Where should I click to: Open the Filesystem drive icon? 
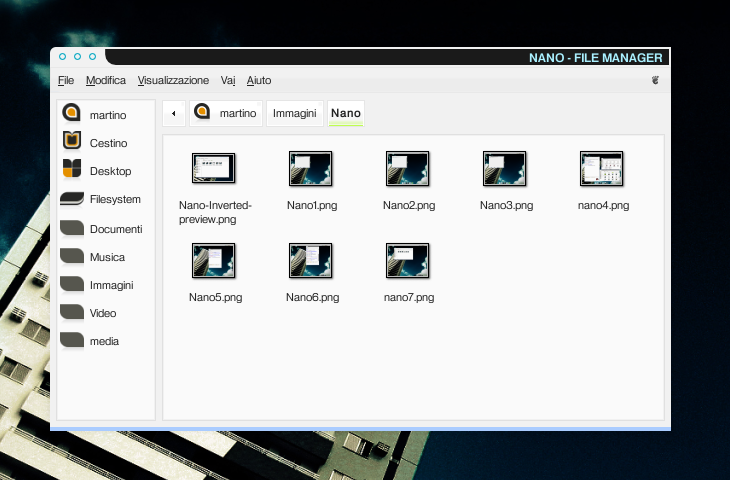pos(72,199)
